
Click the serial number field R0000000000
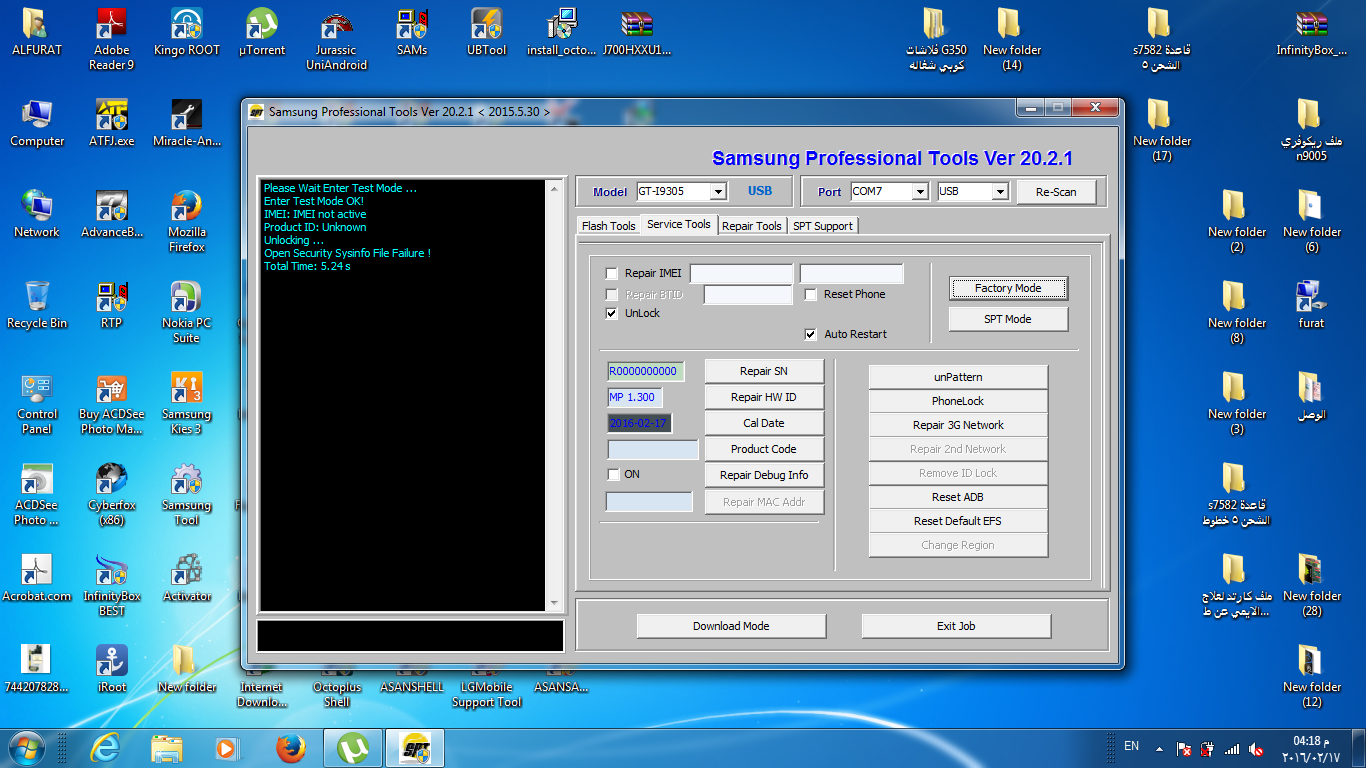pos(646,371)
